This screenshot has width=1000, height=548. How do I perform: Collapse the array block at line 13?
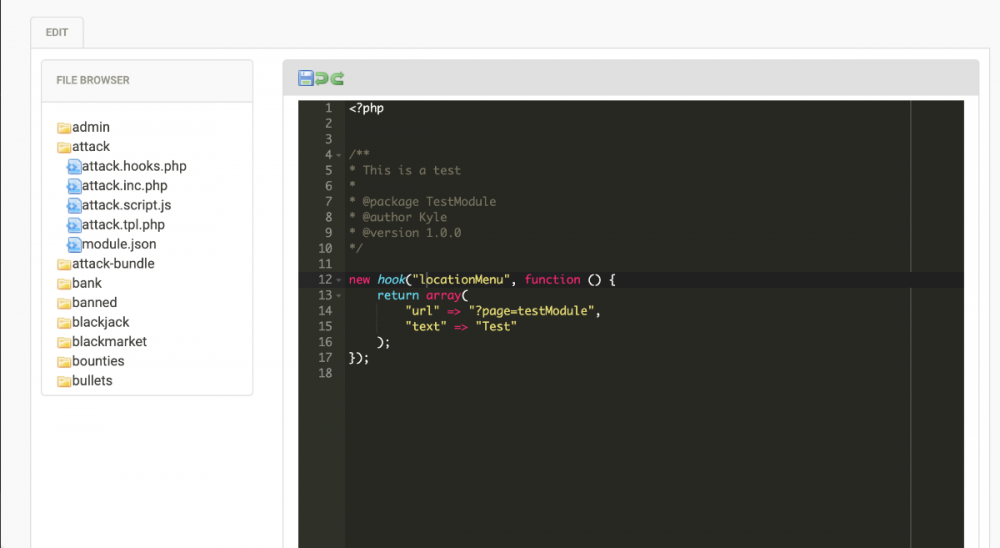click(x=339, y=296)
